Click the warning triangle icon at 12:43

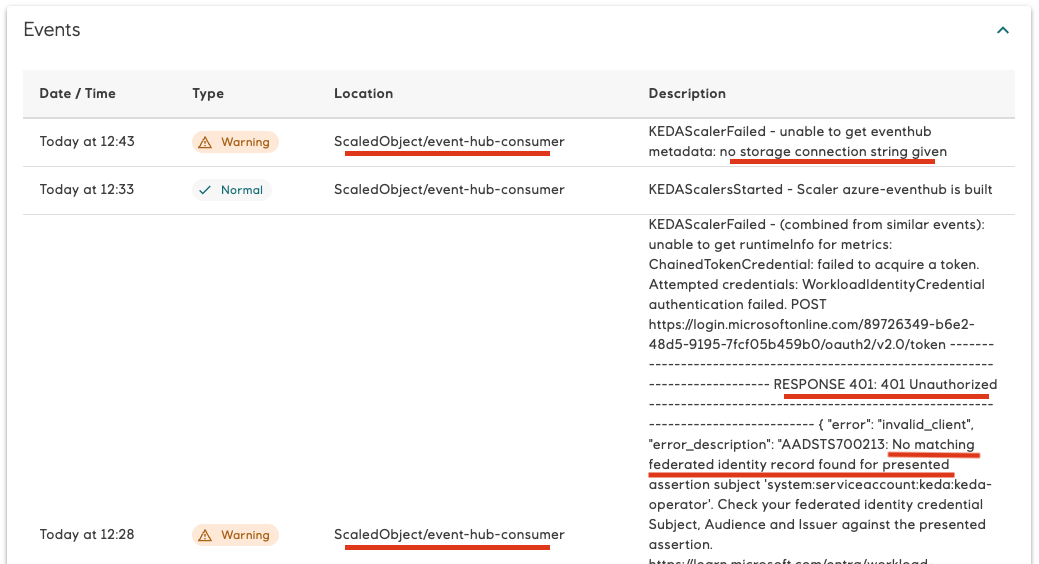coord(205,142)
